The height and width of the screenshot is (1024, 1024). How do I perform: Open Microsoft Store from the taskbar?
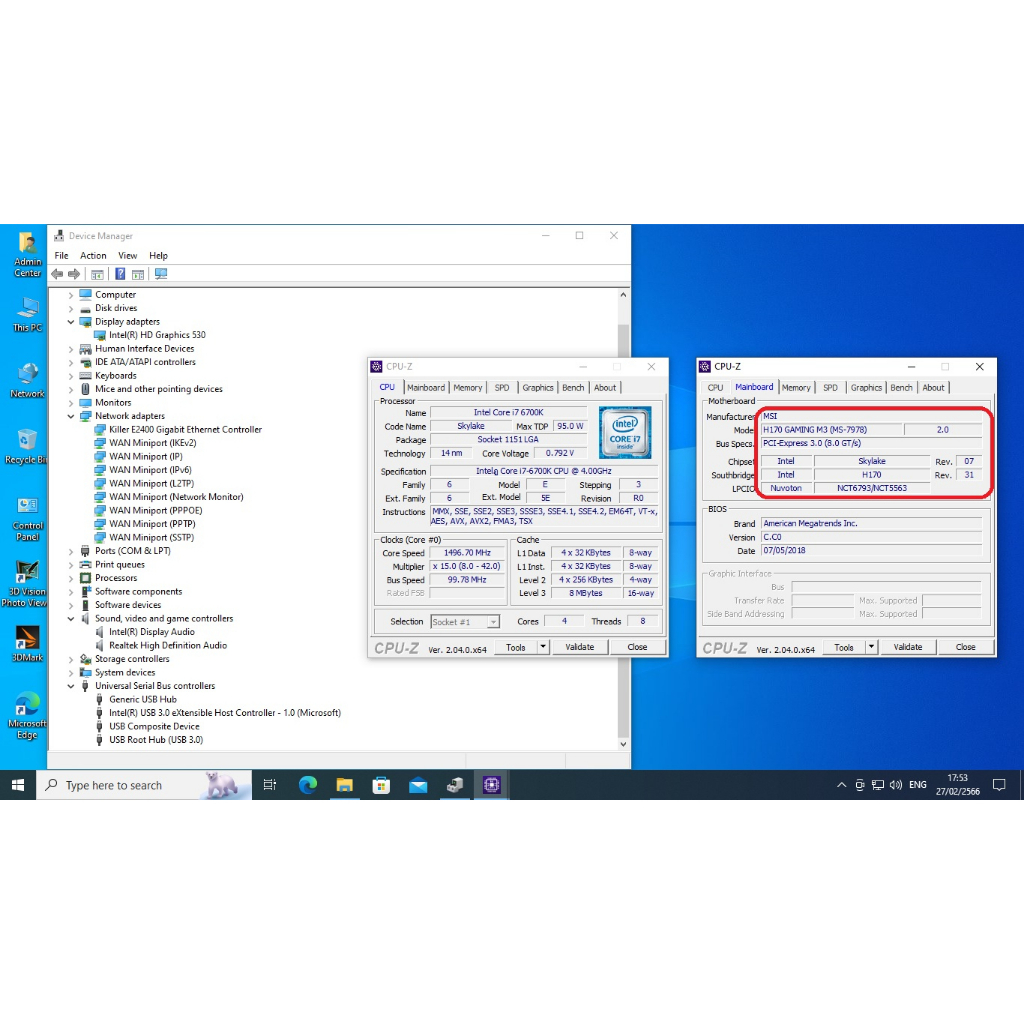(381, 785)
